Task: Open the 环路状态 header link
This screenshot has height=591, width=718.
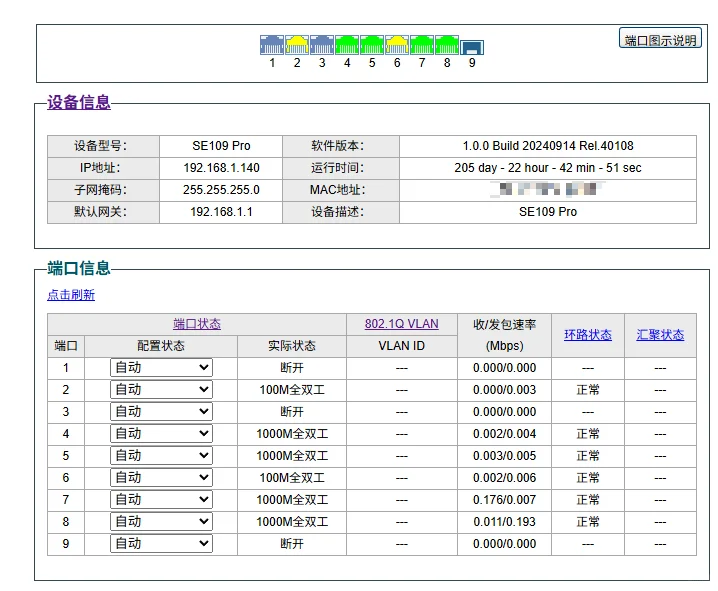Action: coord(588,335)
